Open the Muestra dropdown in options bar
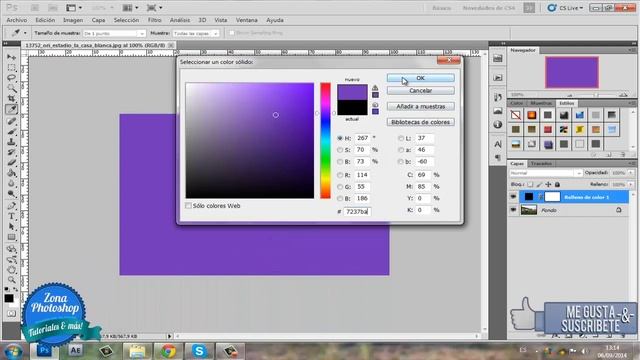Screen dimensions: 640x360 (x=196, y=33)
